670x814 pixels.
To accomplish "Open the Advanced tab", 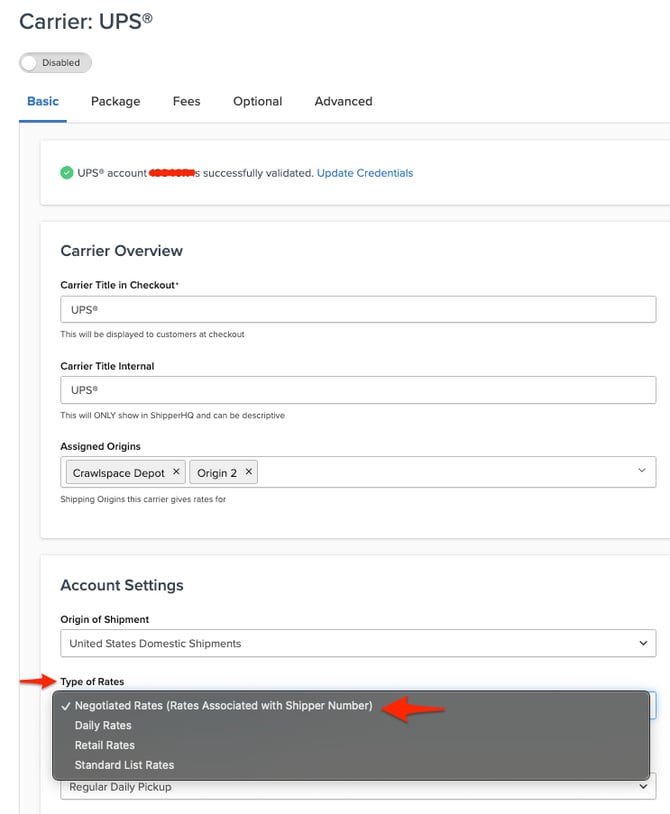I will (343, 101).
